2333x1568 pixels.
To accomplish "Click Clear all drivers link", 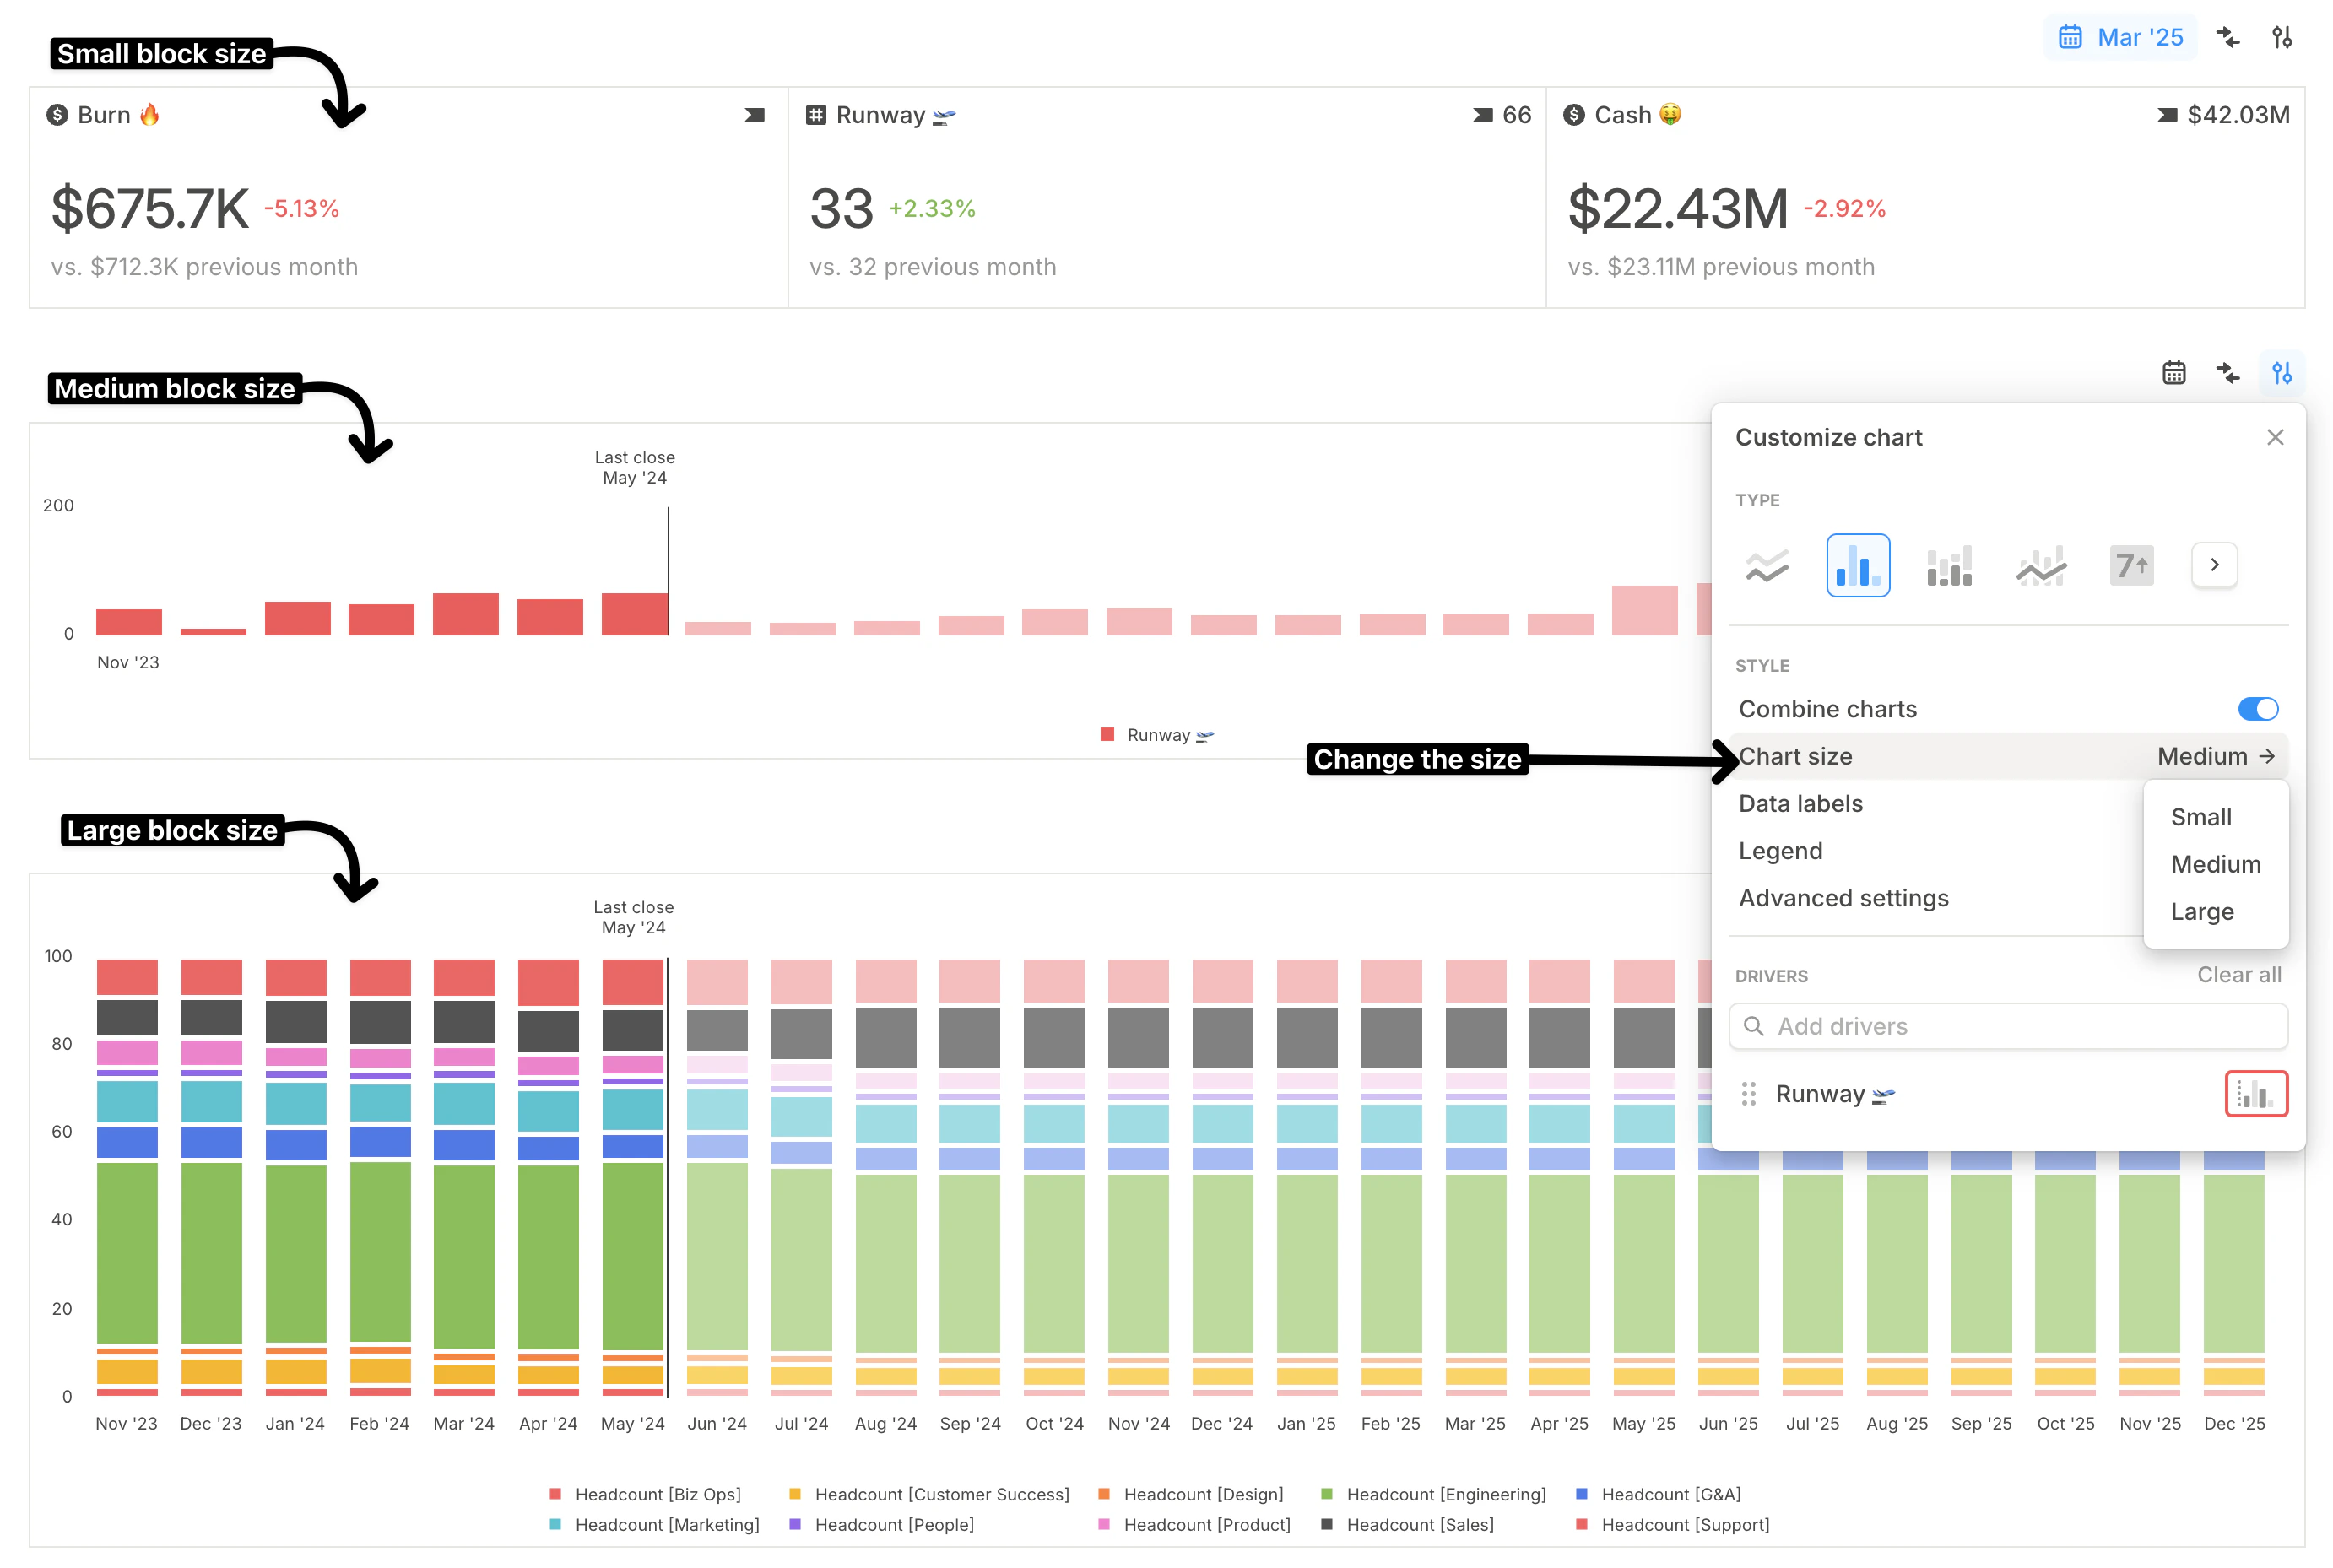I will 2238,975.
